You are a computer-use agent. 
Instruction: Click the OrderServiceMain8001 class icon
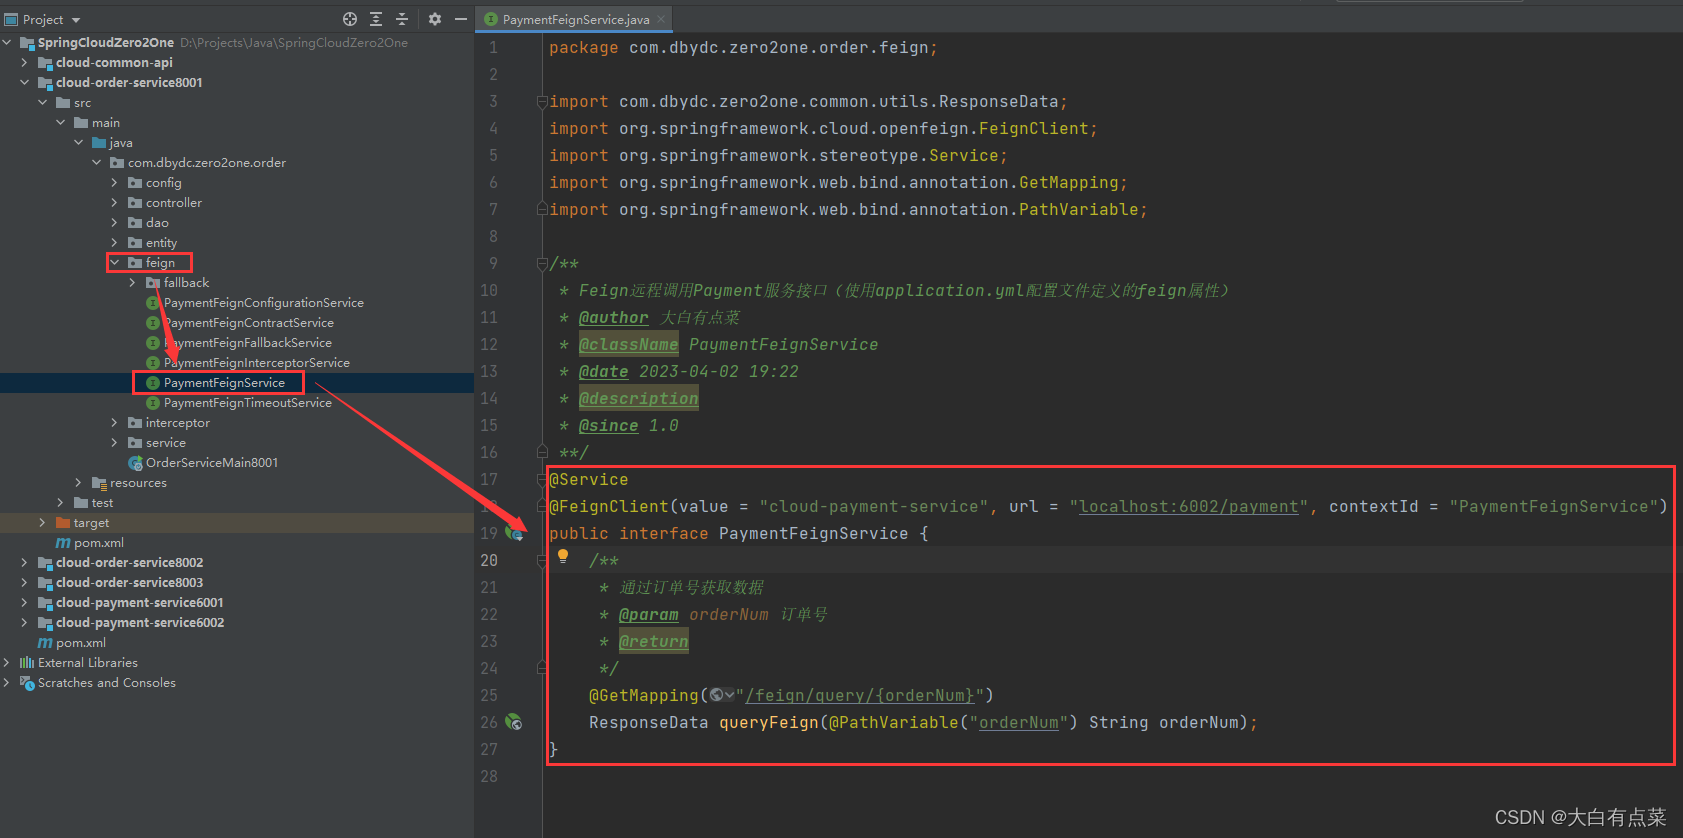(135, 463)
